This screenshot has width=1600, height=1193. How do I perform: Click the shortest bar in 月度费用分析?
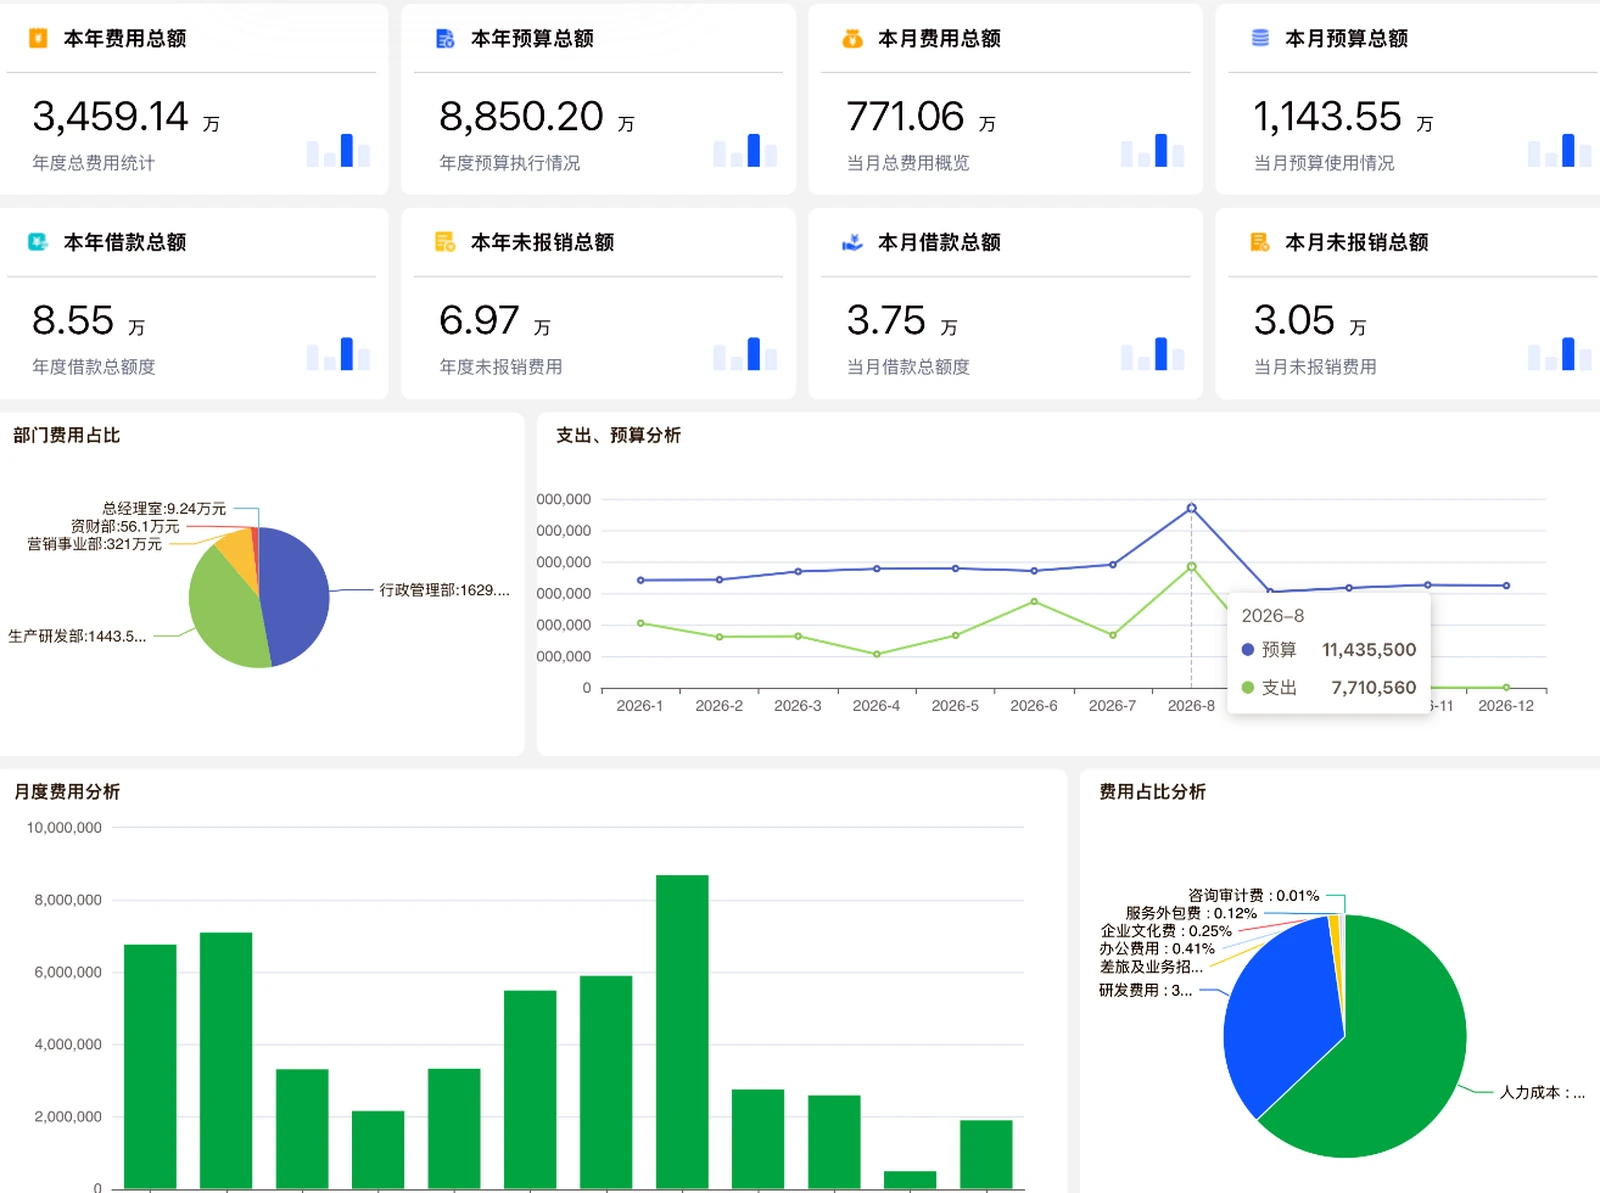click(x=910, y=1180)
